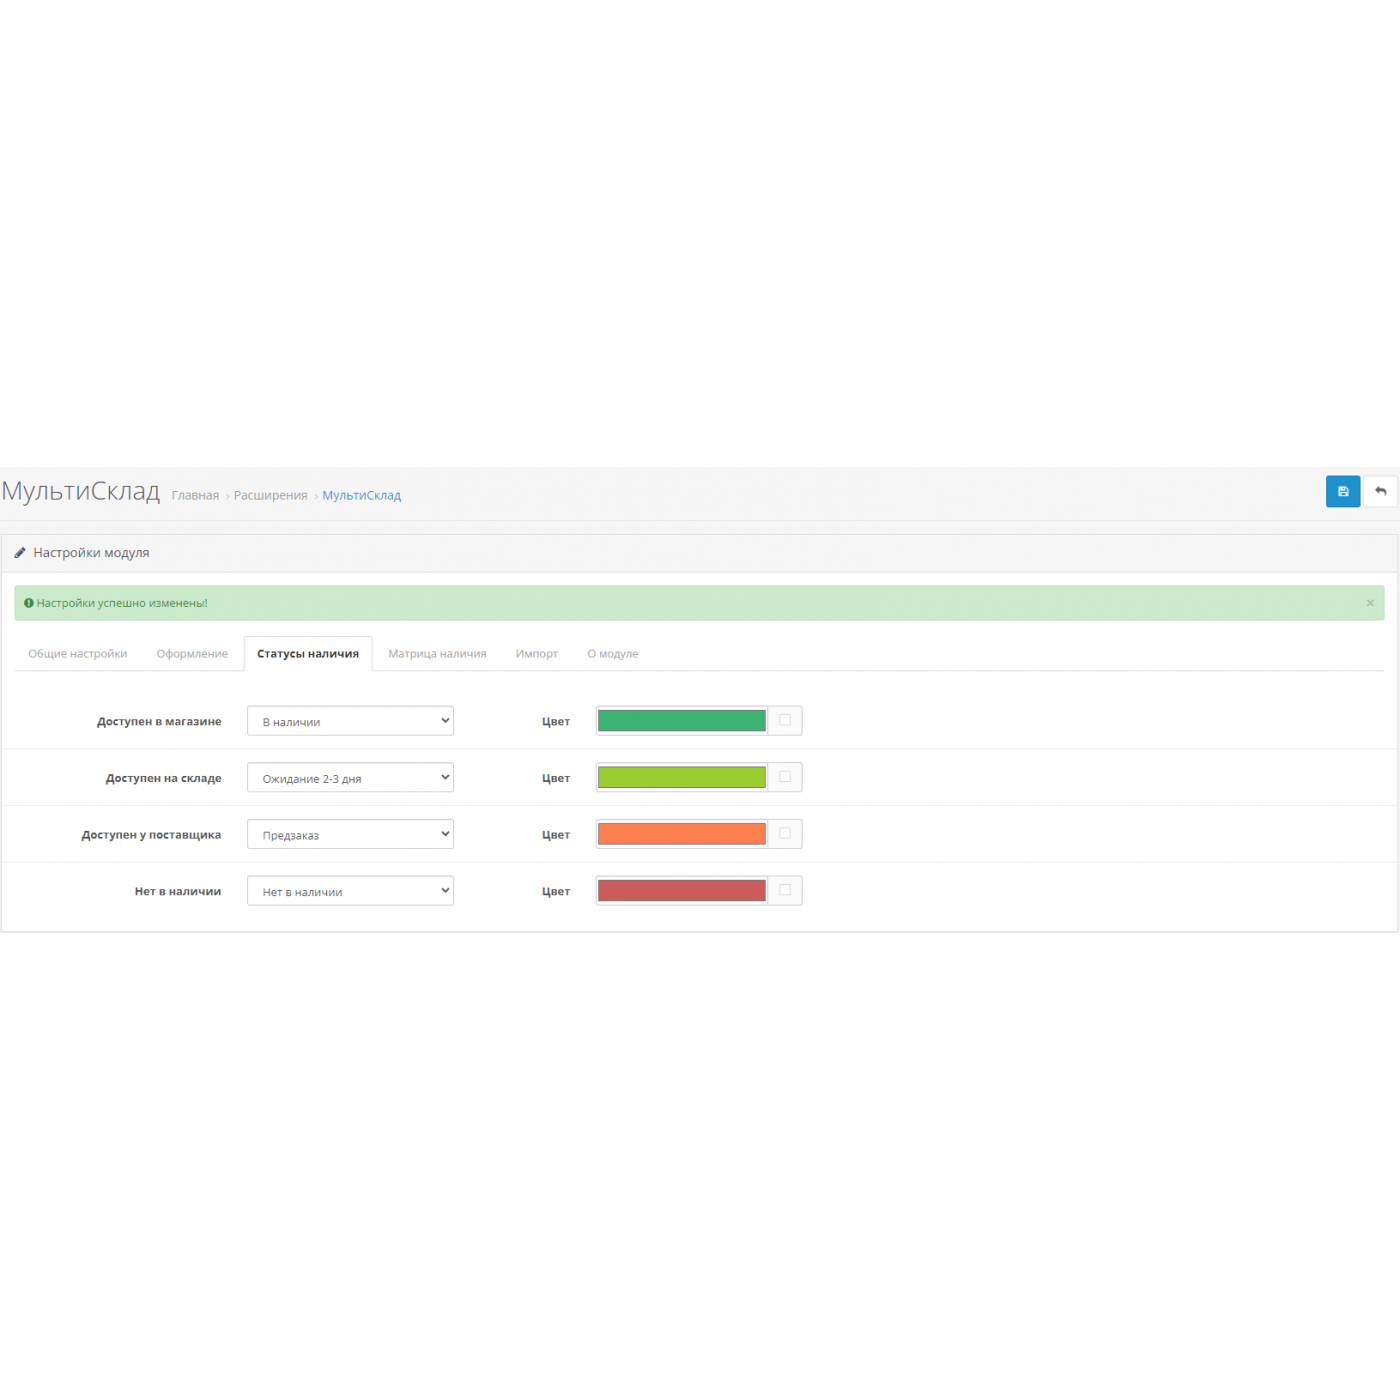This screenshot has height=1400, width=1400.
Task: Click the orange supplier color field
Action: 681,834
